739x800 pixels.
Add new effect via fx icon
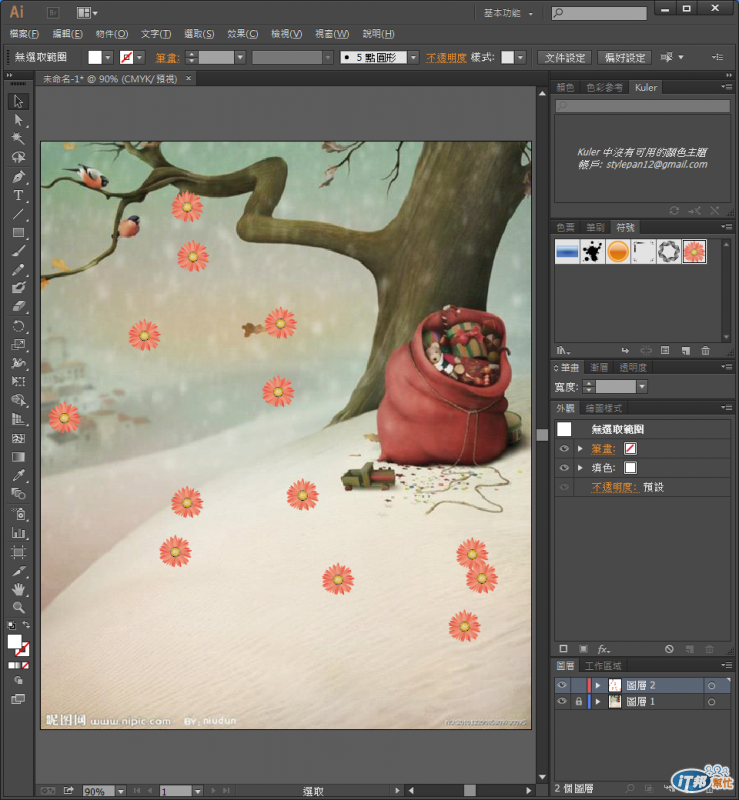(x=604, y=649)
